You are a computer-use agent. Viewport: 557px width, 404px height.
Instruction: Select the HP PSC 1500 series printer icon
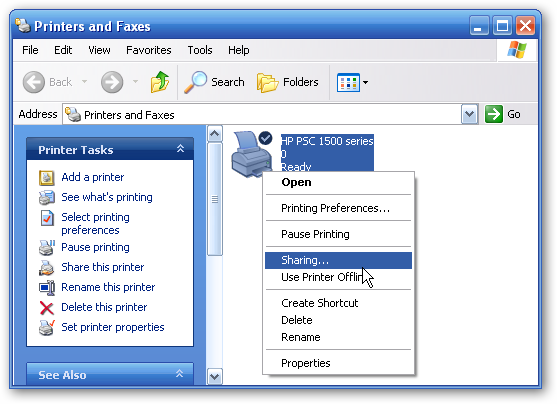coord(252,153)
